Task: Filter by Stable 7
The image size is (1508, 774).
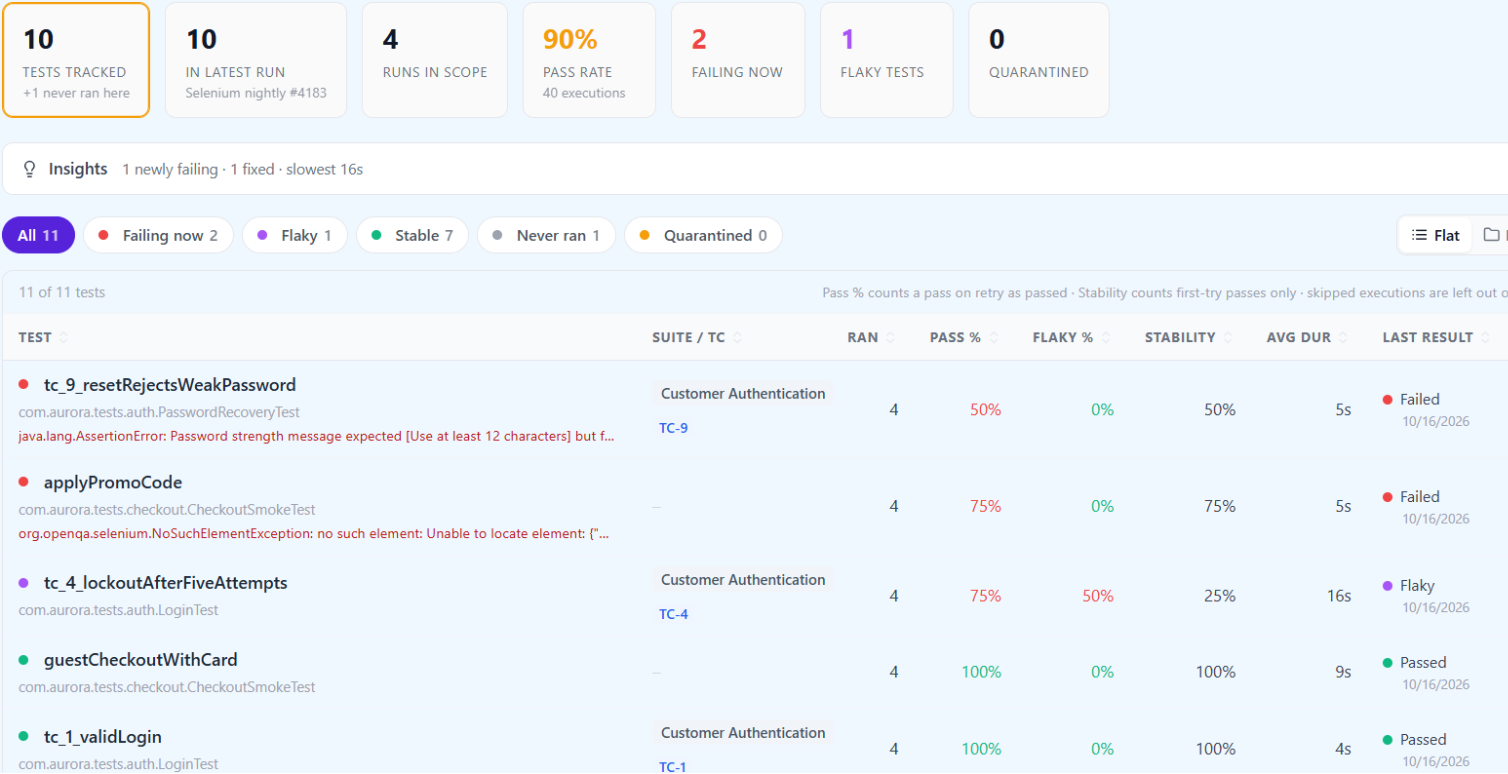Action: tap(412, 236)
